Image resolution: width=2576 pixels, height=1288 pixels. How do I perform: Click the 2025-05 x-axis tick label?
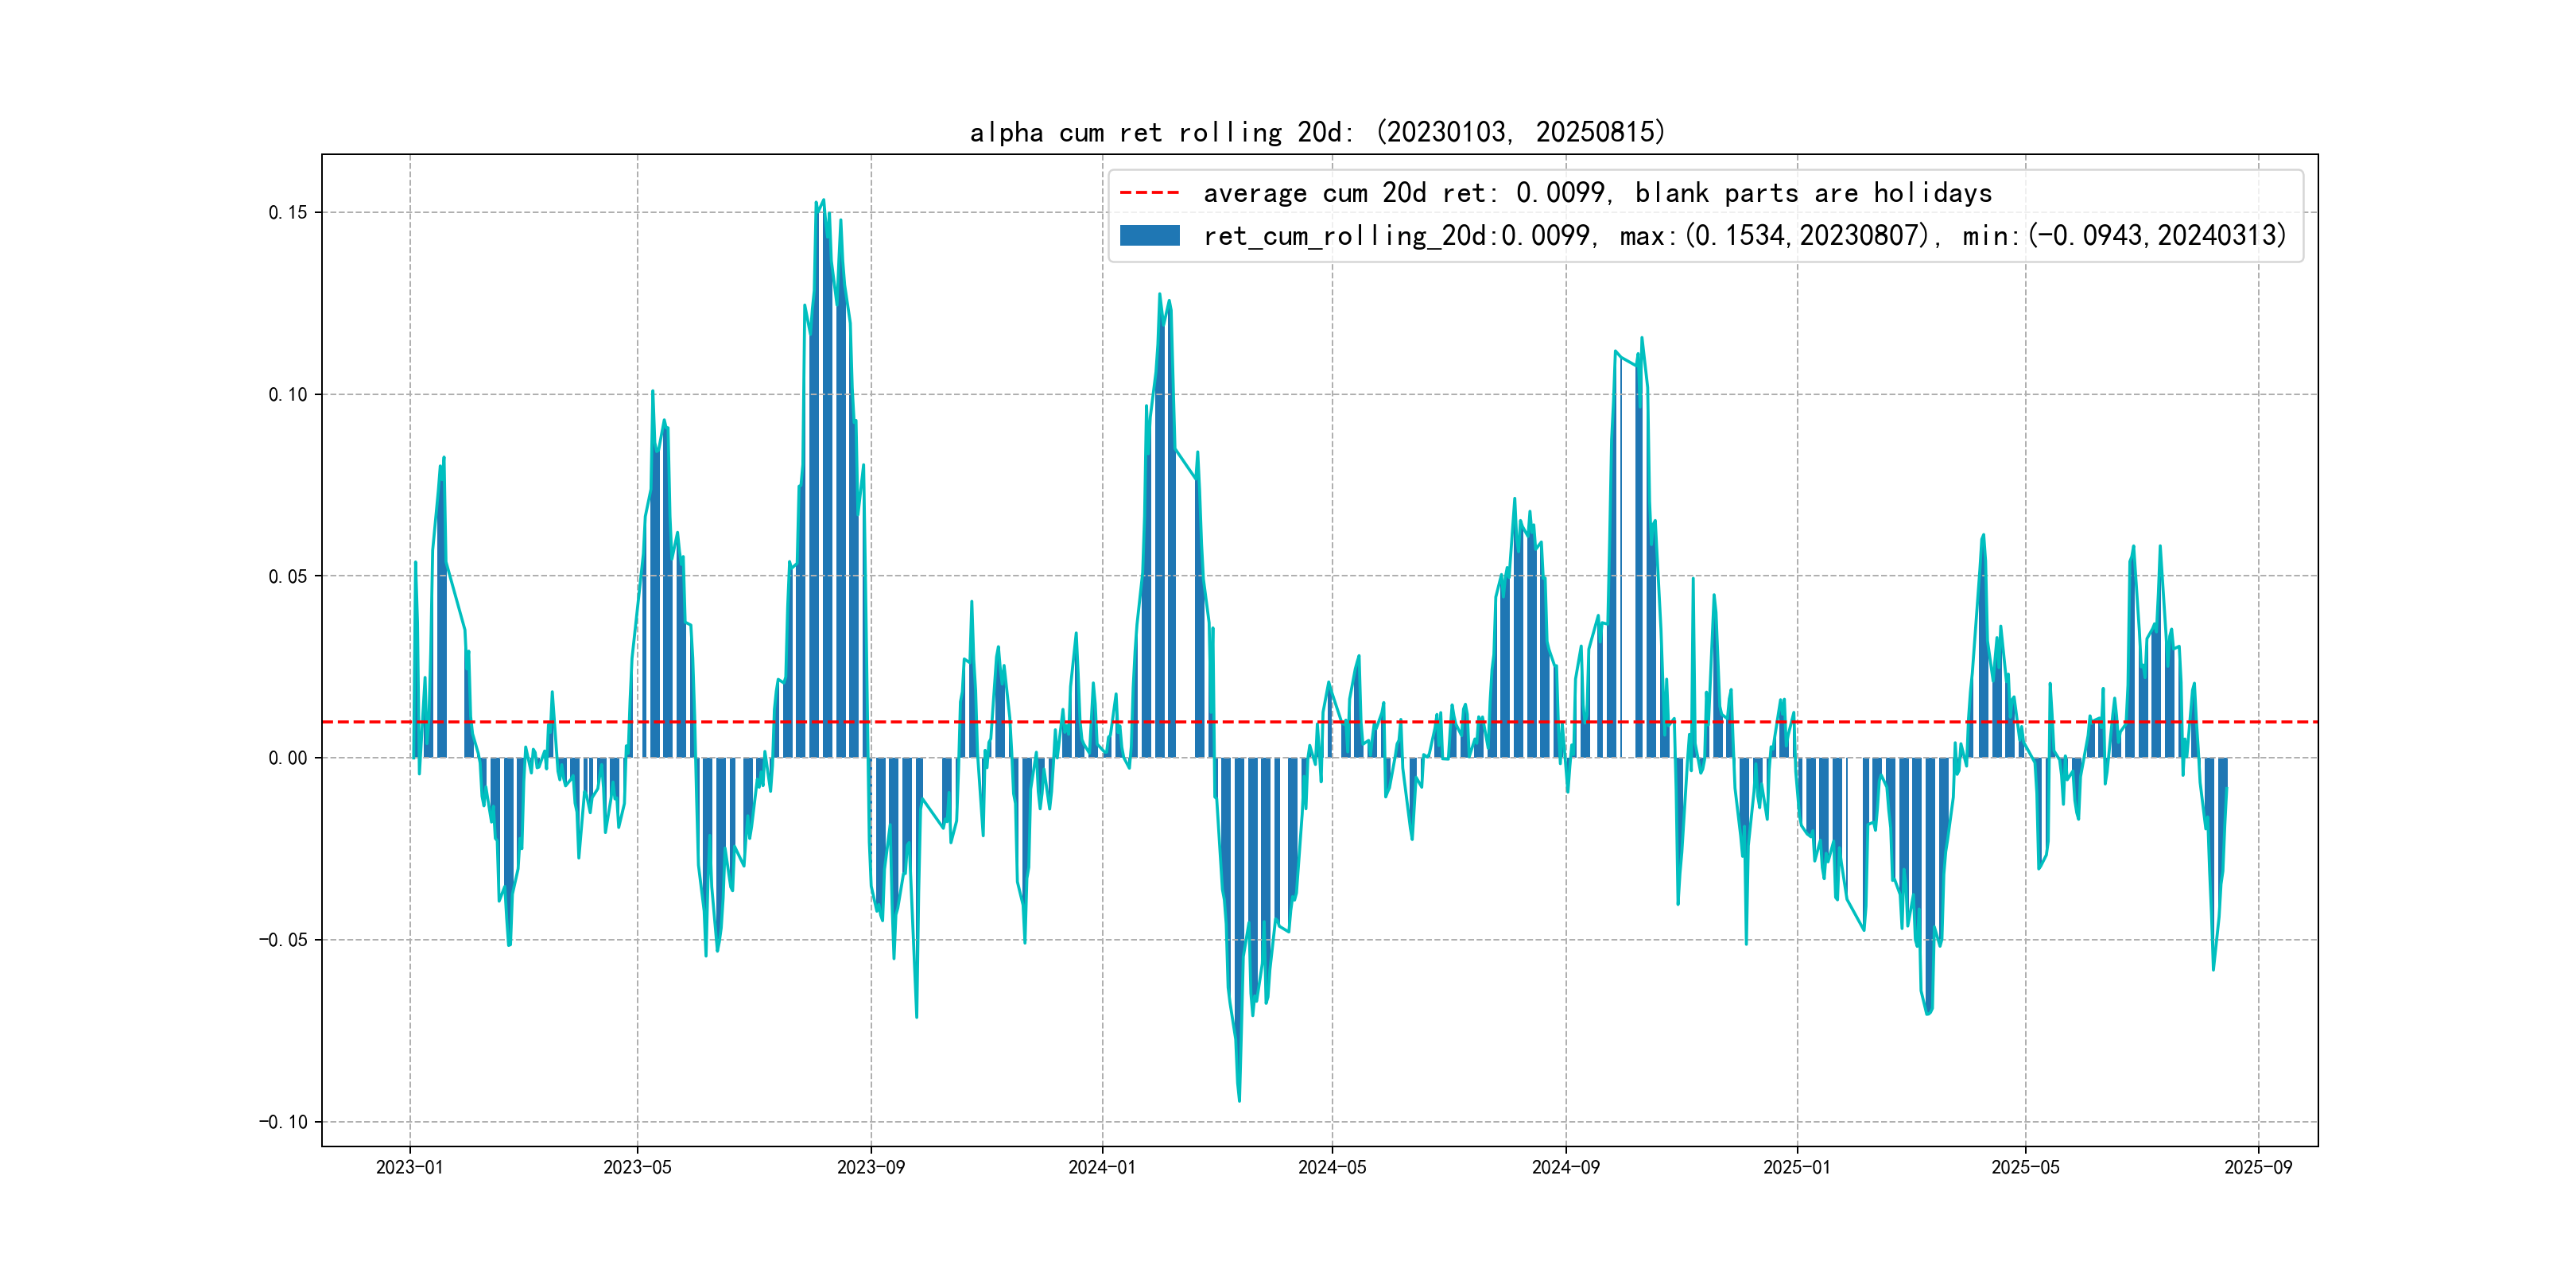pyautogui.click(x=2025, y=1167)
